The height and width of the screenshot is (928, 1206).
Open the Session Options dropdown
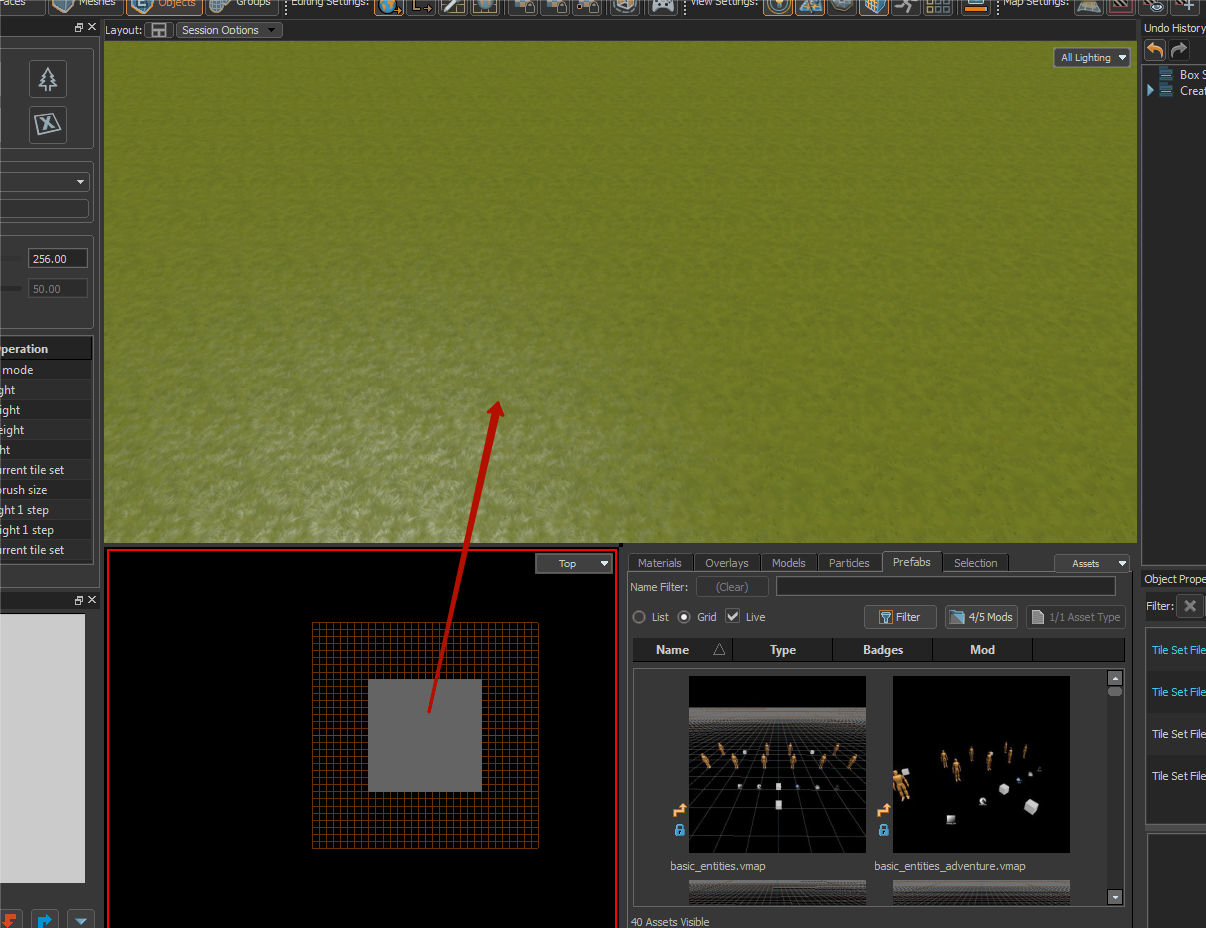point(229,30)
